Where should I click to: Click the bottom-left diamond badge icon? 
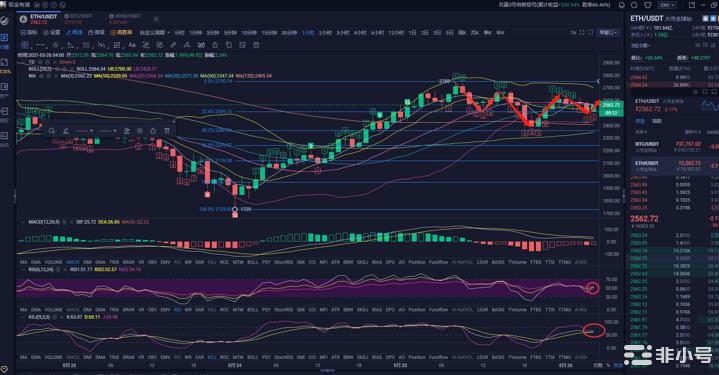5,369
